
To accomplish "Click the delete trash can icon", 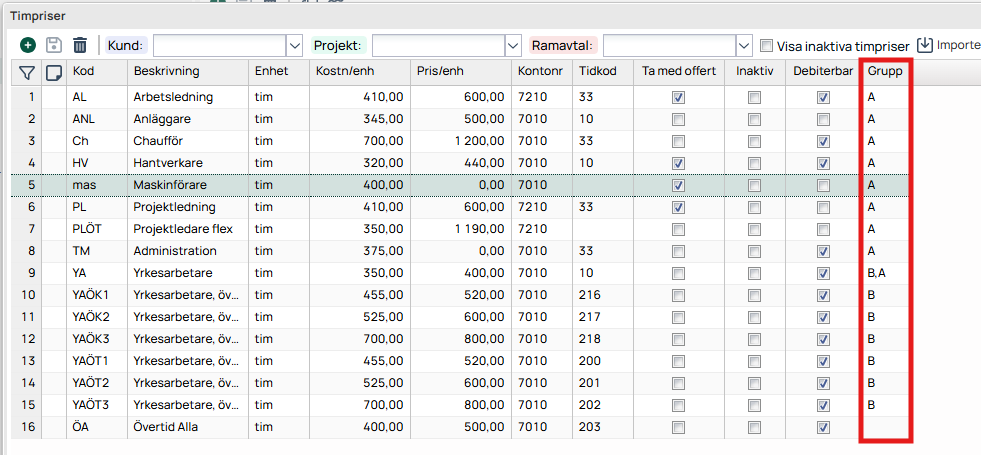I will 80,45.
